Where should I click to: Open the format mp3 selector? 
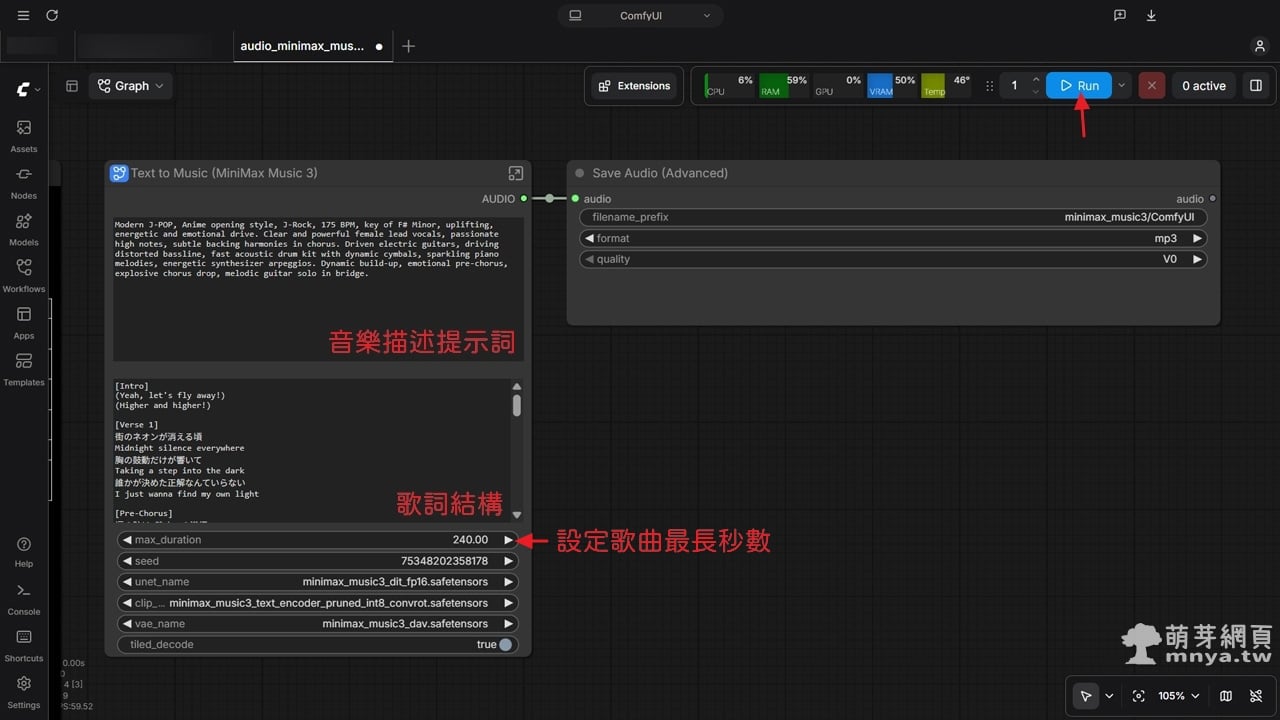(x=893, y=239)
